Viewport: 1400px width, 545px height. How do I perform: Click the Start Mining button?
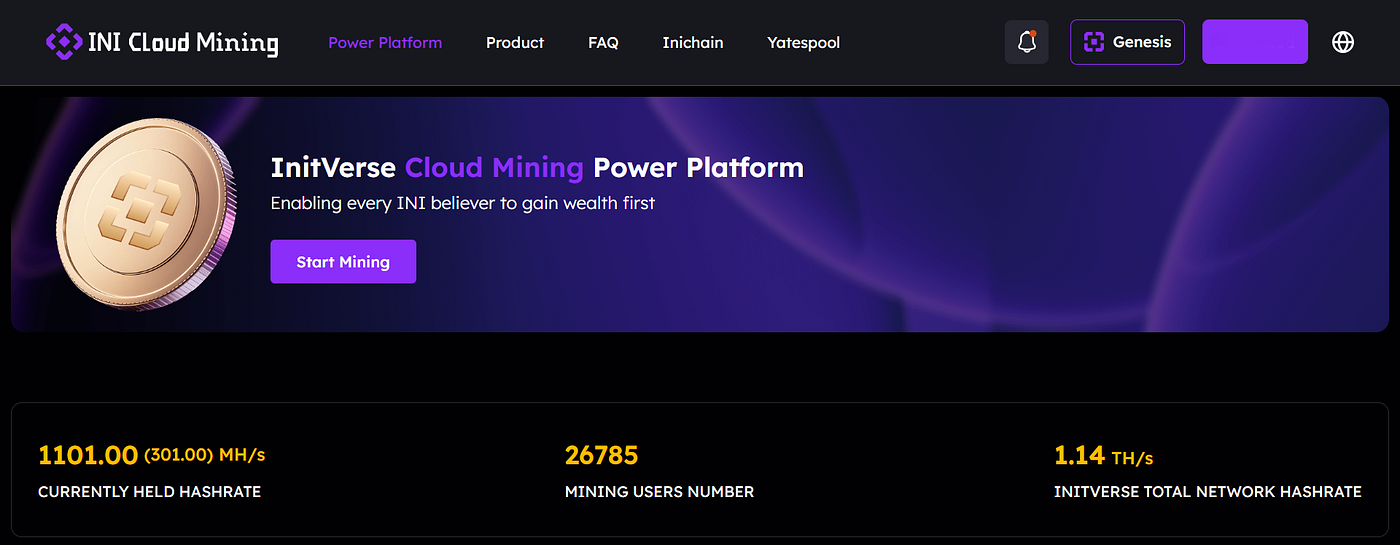(x=343, y=262)
